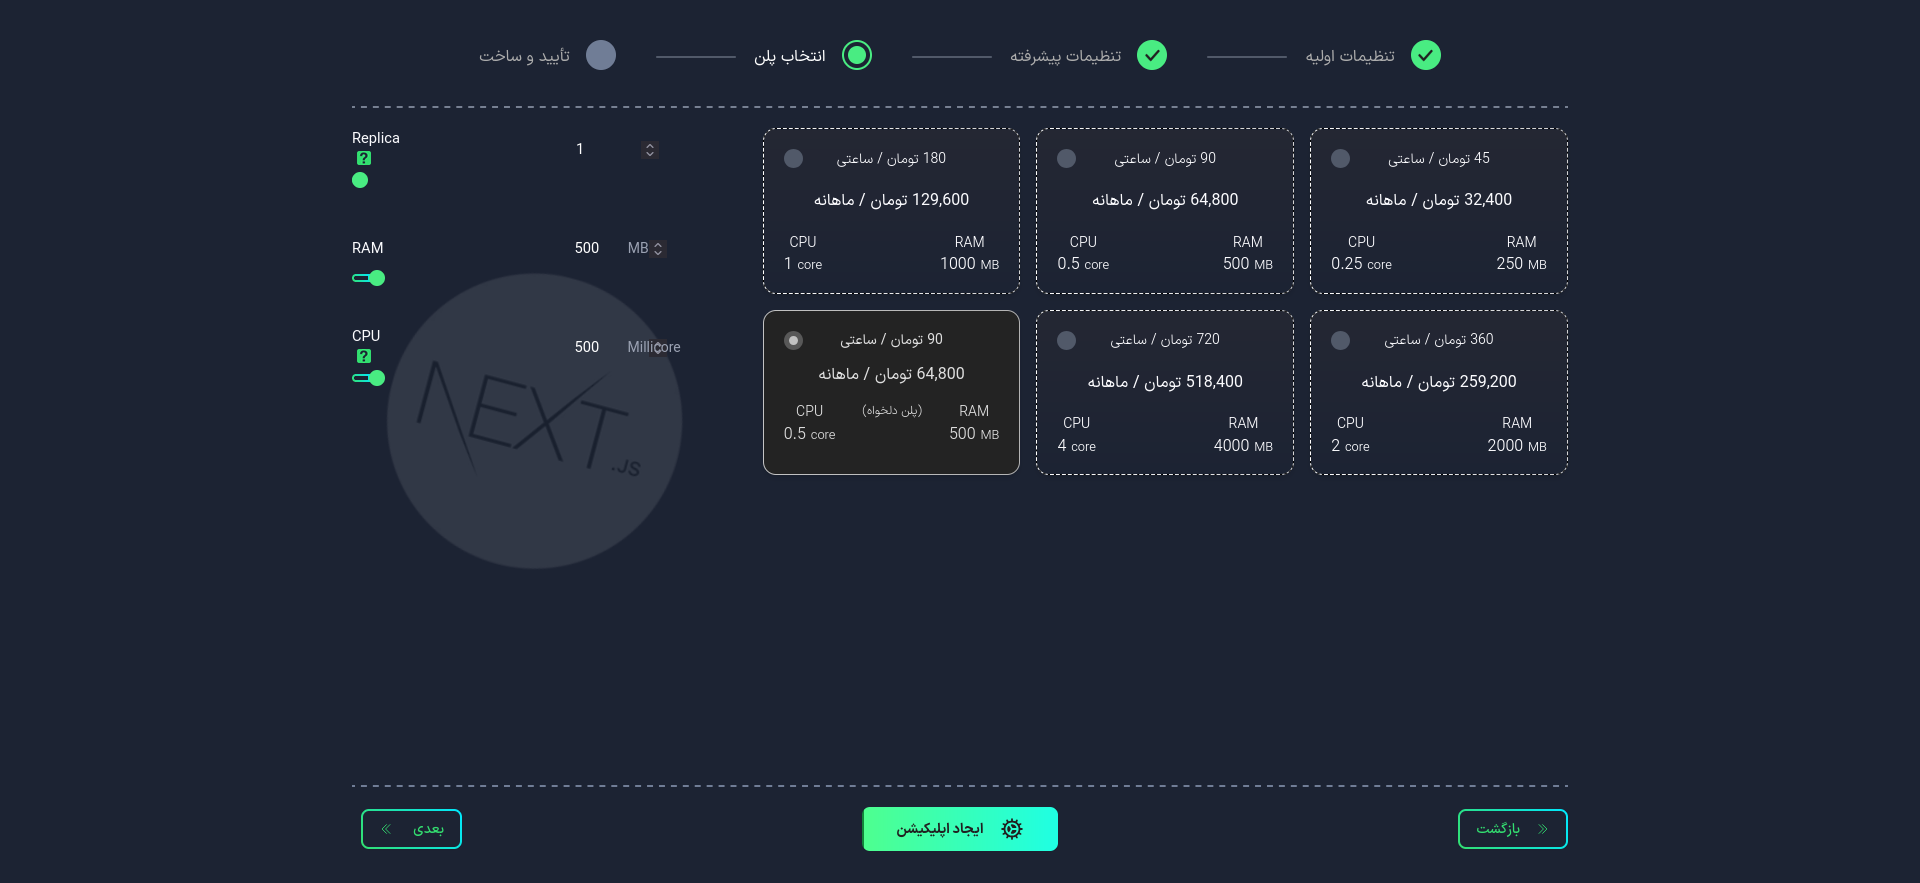Viewport: 1920px width, 883px height.
Task: Go to تأیید و ساخت step label
Action: coord(524,56)
